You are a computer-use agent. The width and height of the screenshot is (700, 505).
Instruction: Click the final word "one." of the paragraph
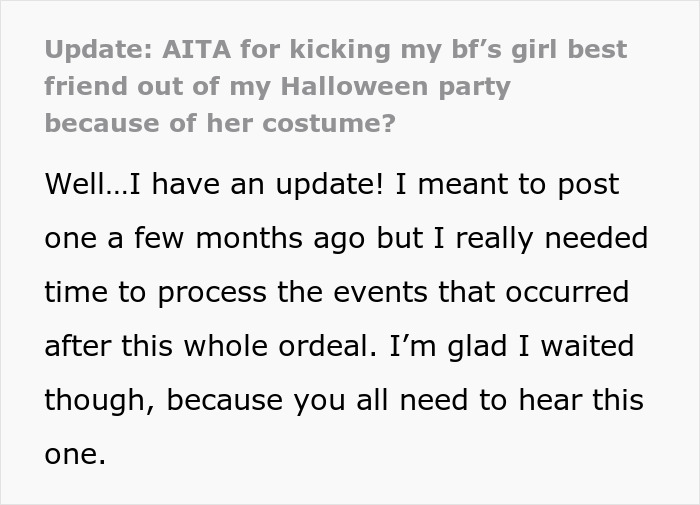74,455
